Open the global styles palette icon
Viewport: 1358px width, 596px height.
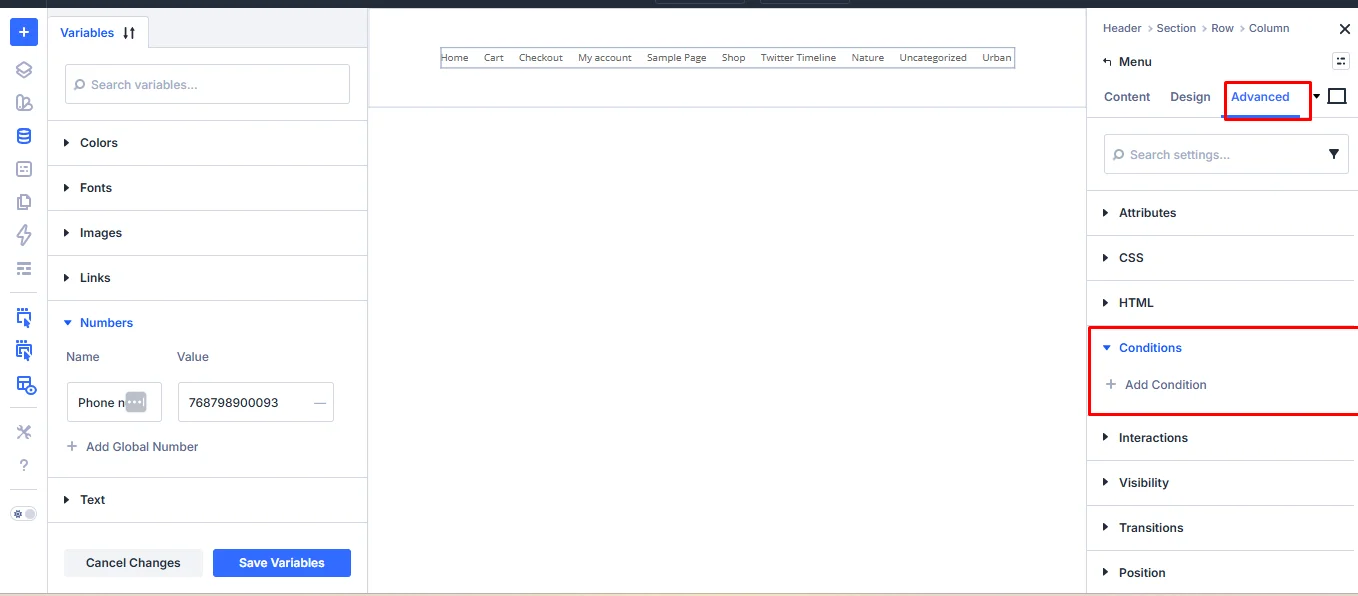24,103
